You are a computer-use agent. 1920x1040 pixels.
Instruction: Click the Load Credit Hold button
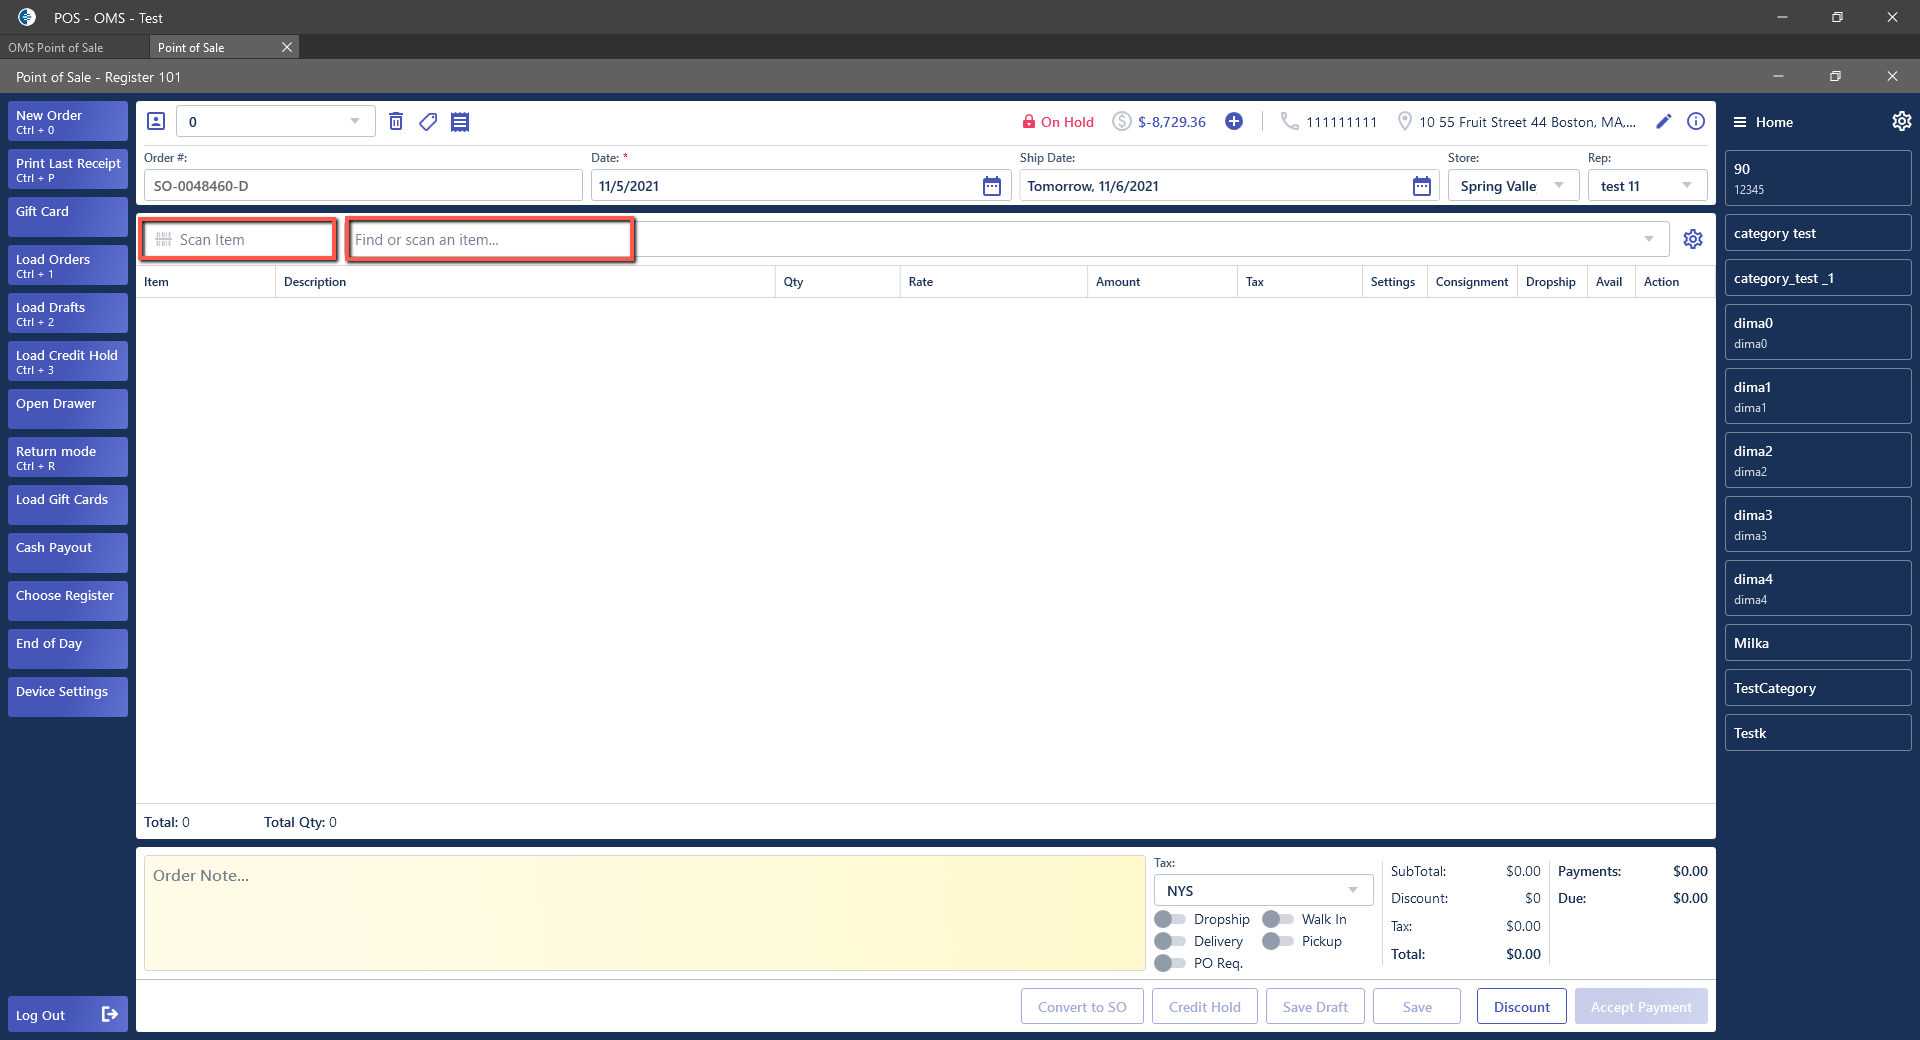68,361
